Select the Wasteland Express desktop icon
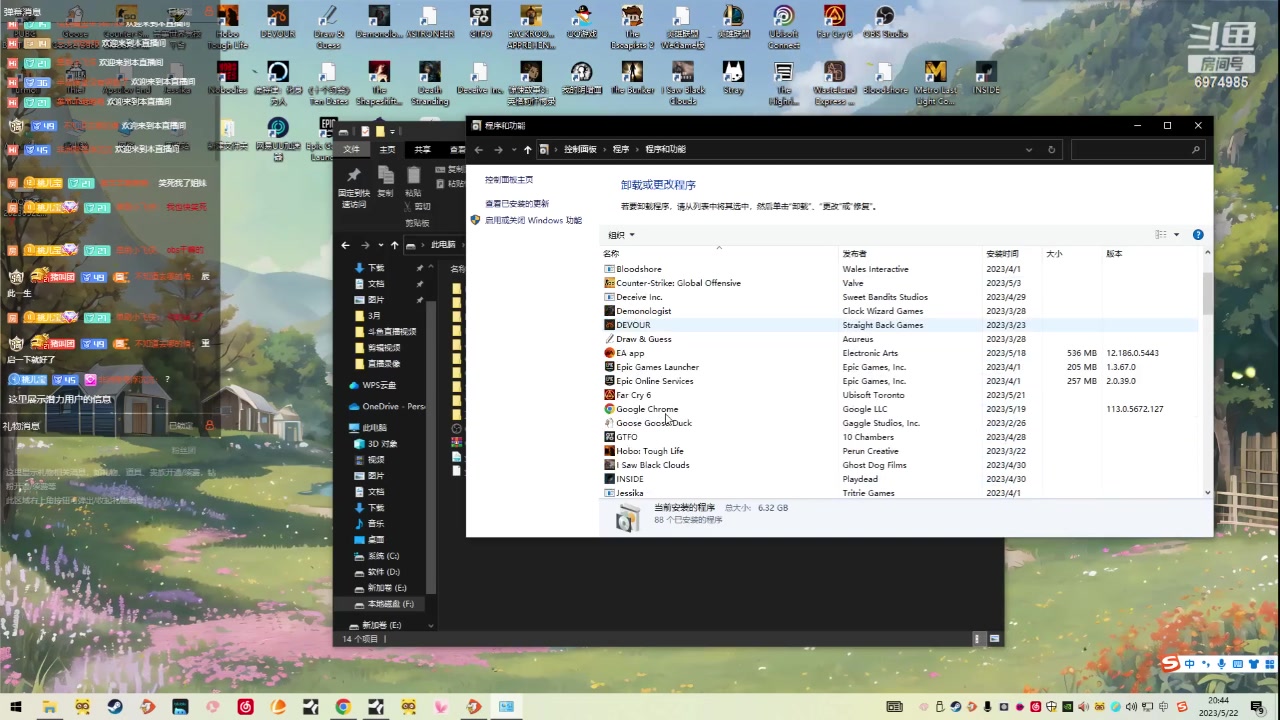 834,83
